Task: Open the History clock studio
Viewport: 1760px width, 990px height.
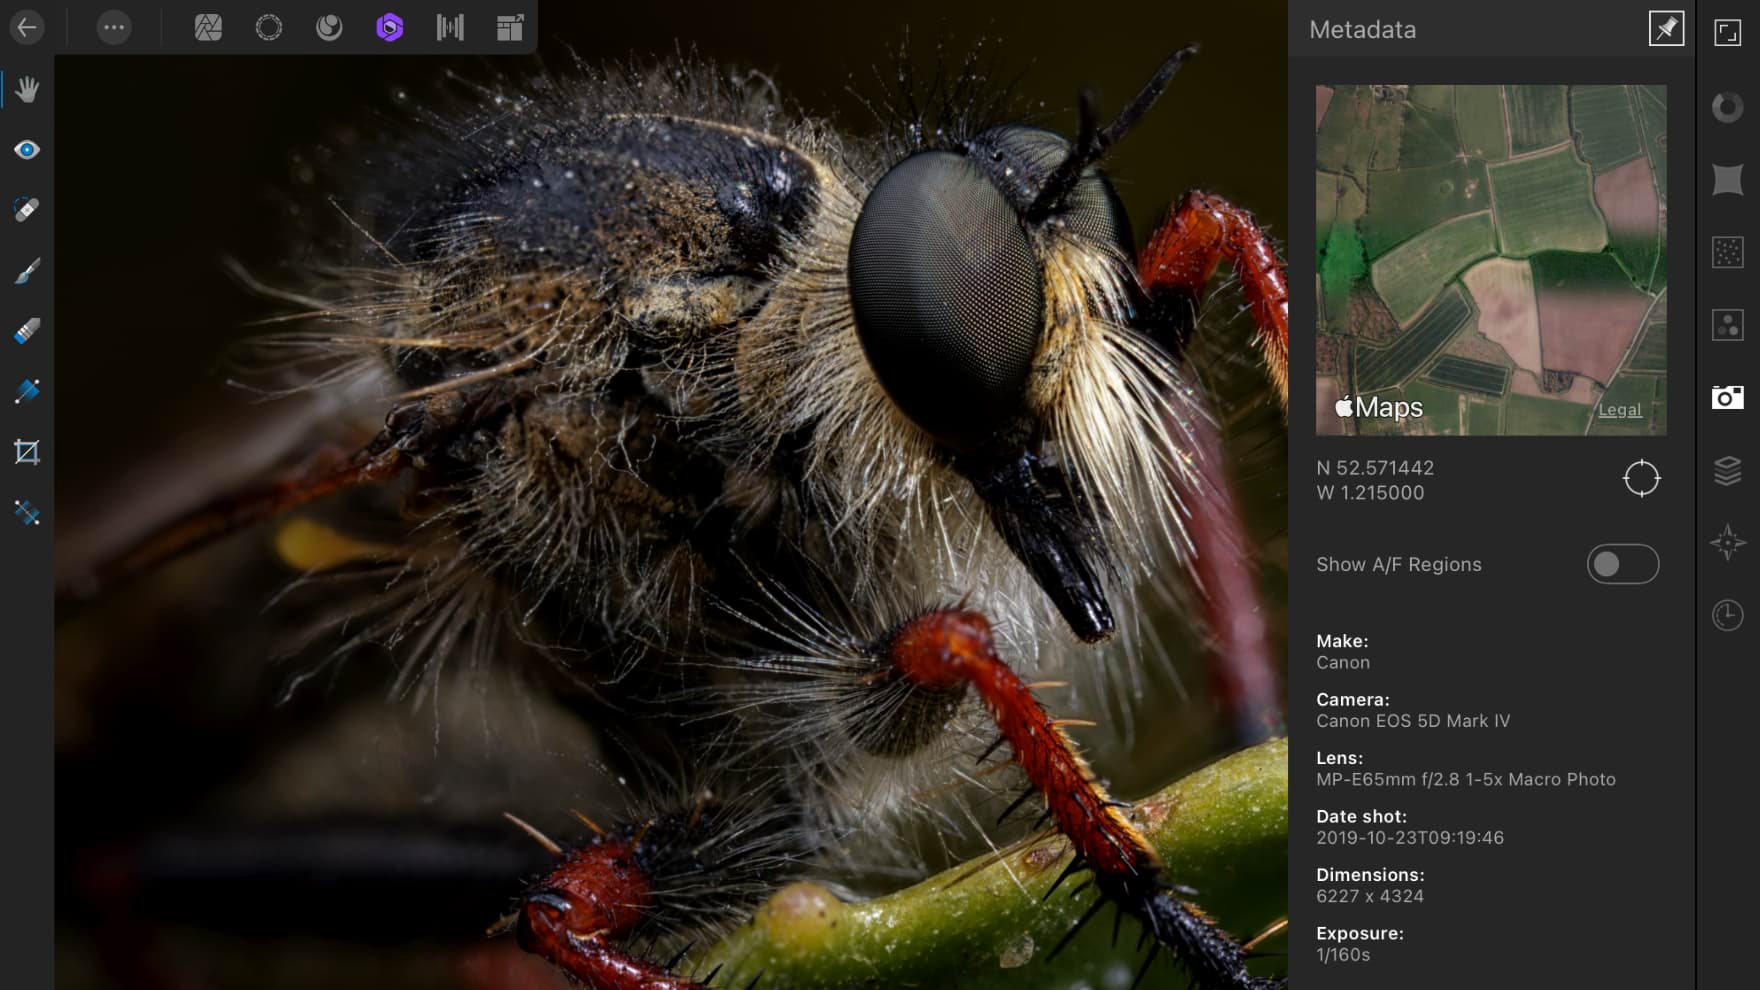Action: 1727,615
